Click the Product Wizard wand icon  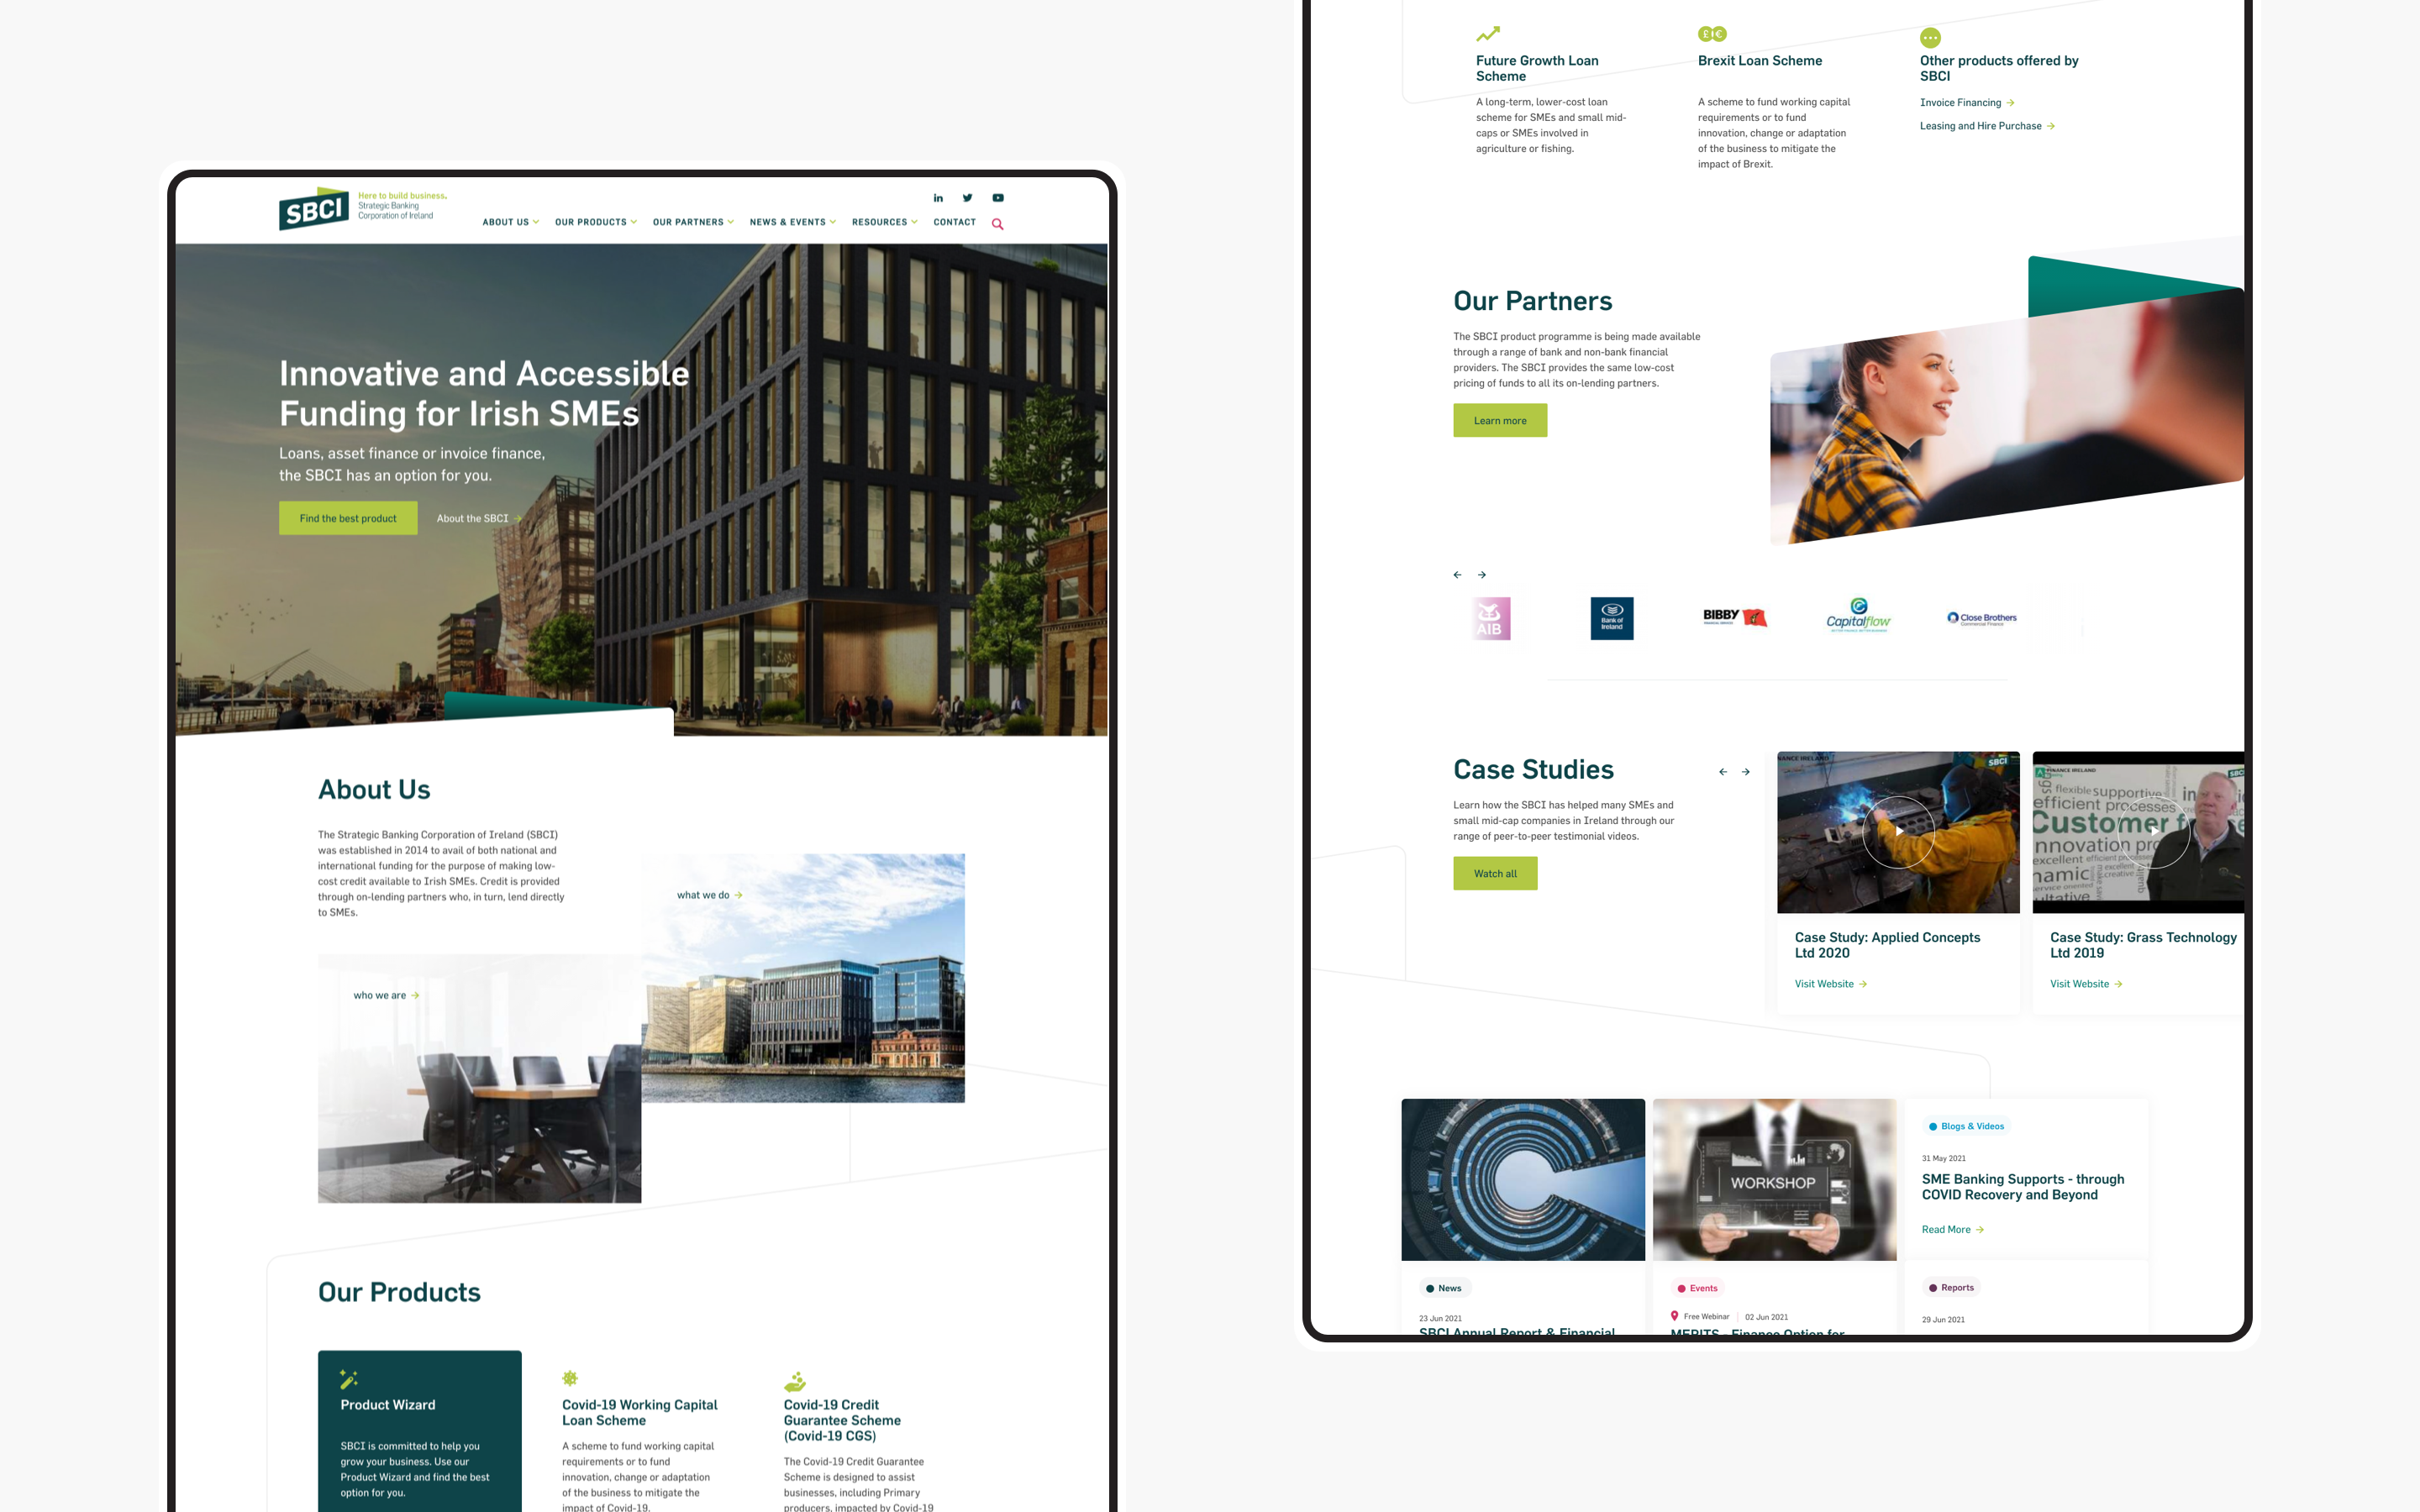point(348,1379)
